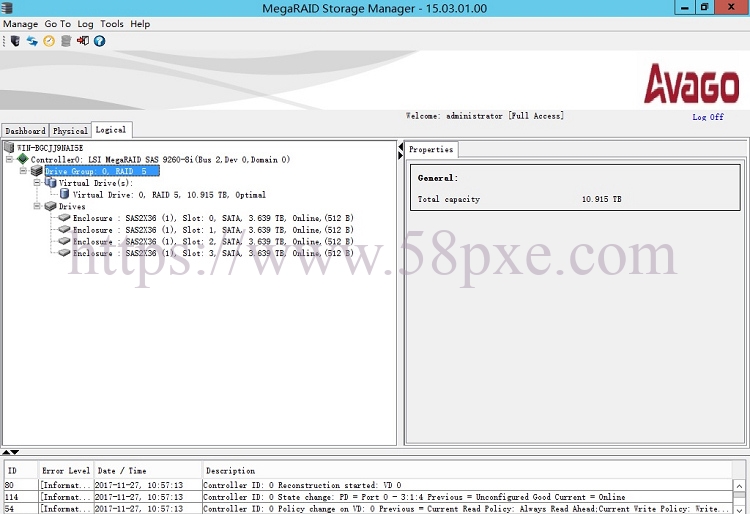Click log scrollbar up arrow
Viewport: 750px width, 514px height.
pos(739,486)
